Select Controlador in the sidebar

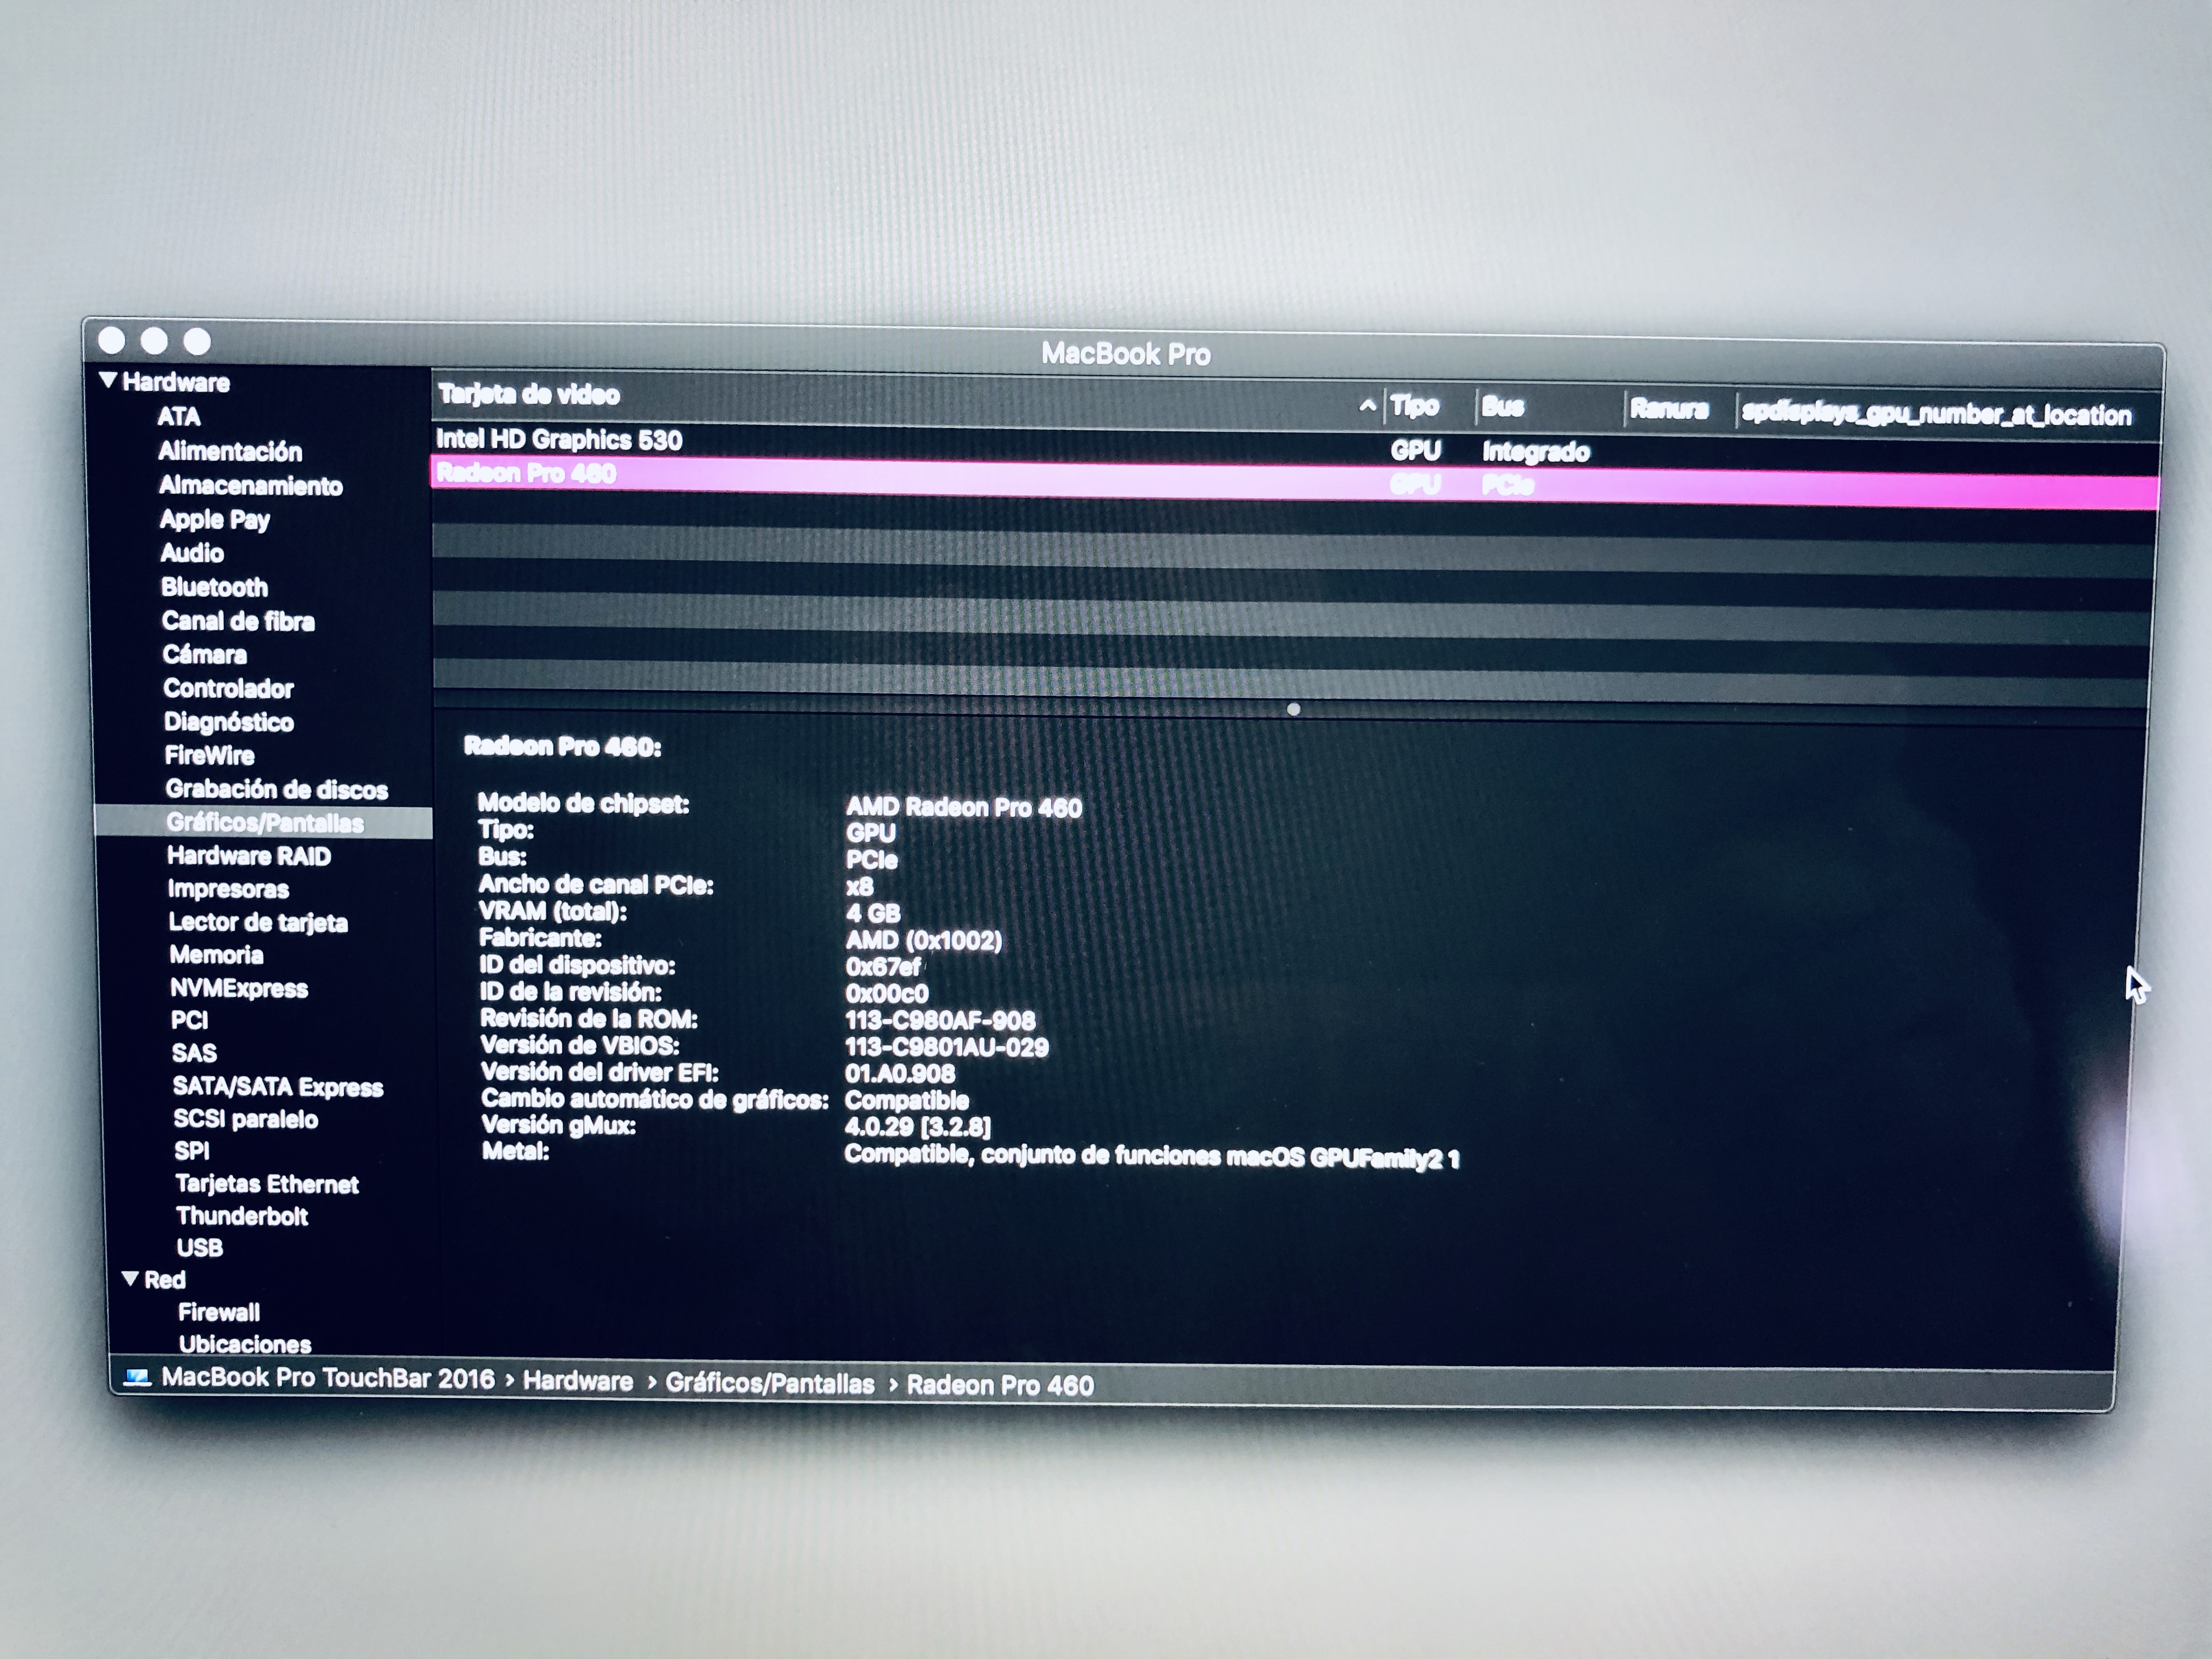pyautogui.click(x=229, y=689)
